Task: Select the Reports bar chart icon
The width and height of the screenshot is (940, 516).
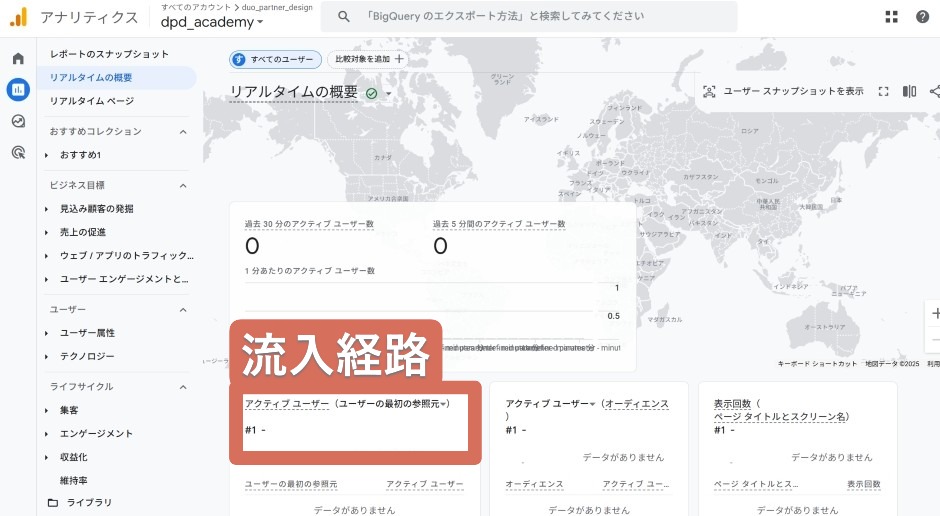Action: point(18,90)
